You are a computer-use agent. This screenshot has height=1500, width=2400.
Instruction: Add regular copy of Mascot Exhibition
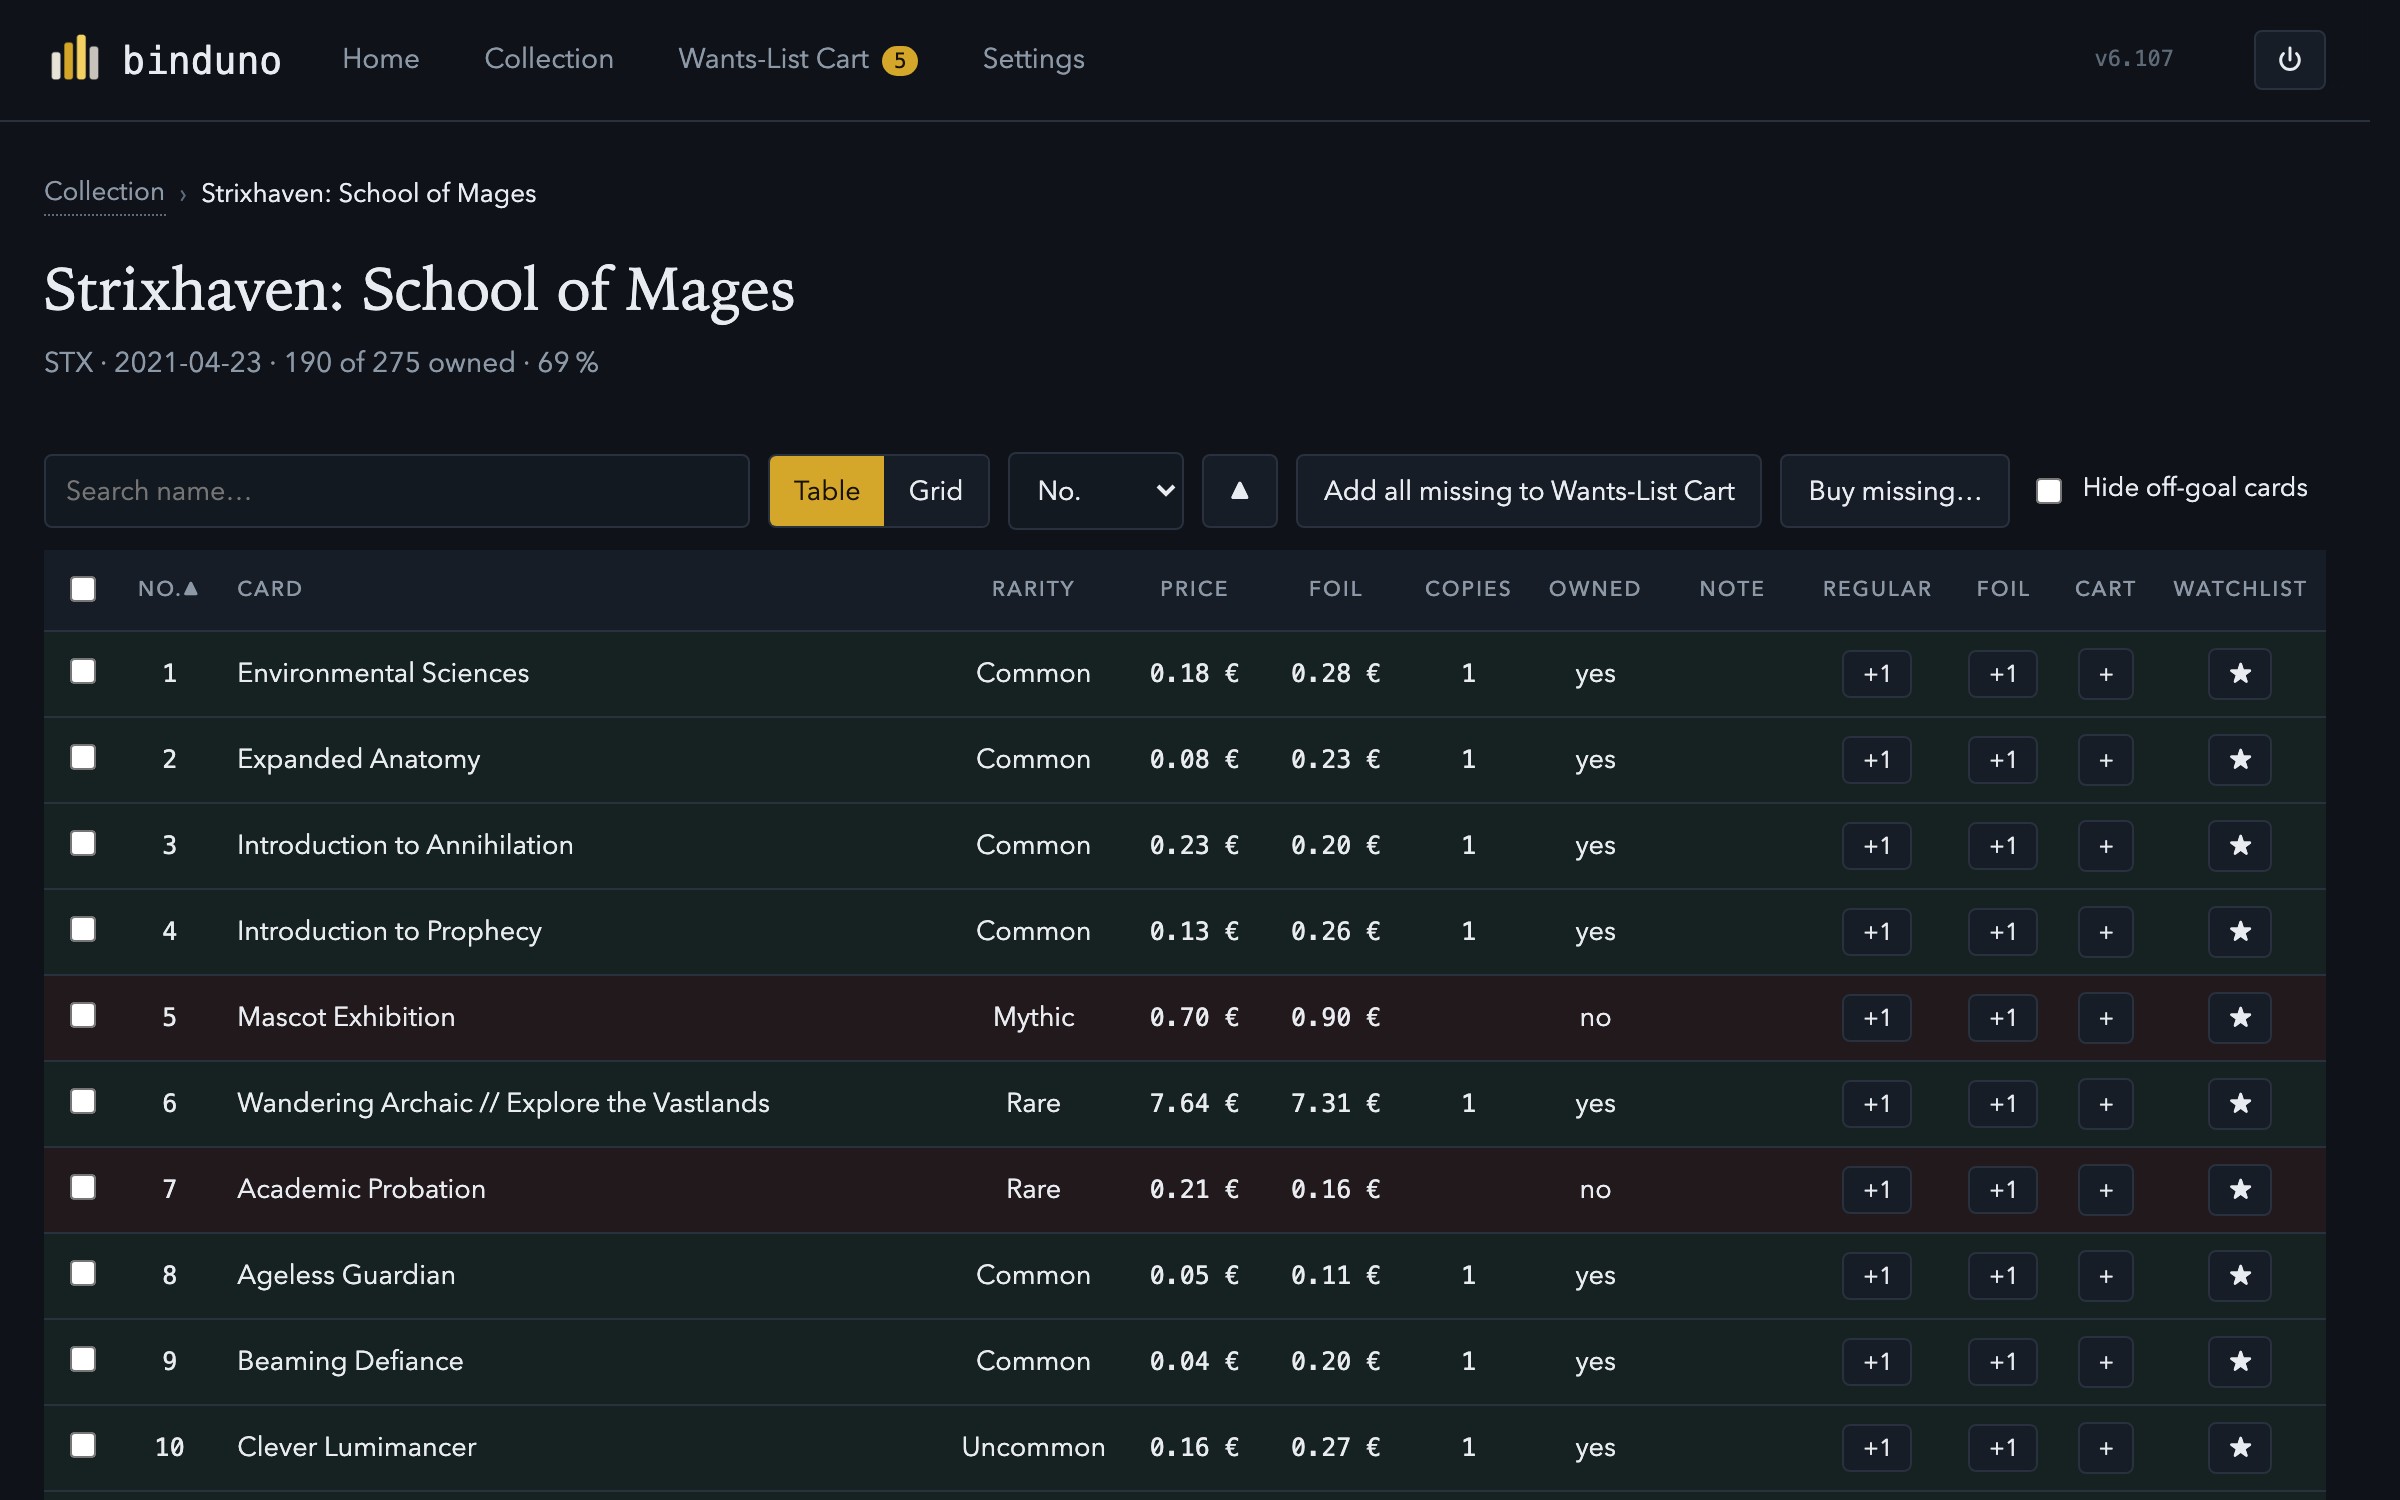click(1877, 1018)
